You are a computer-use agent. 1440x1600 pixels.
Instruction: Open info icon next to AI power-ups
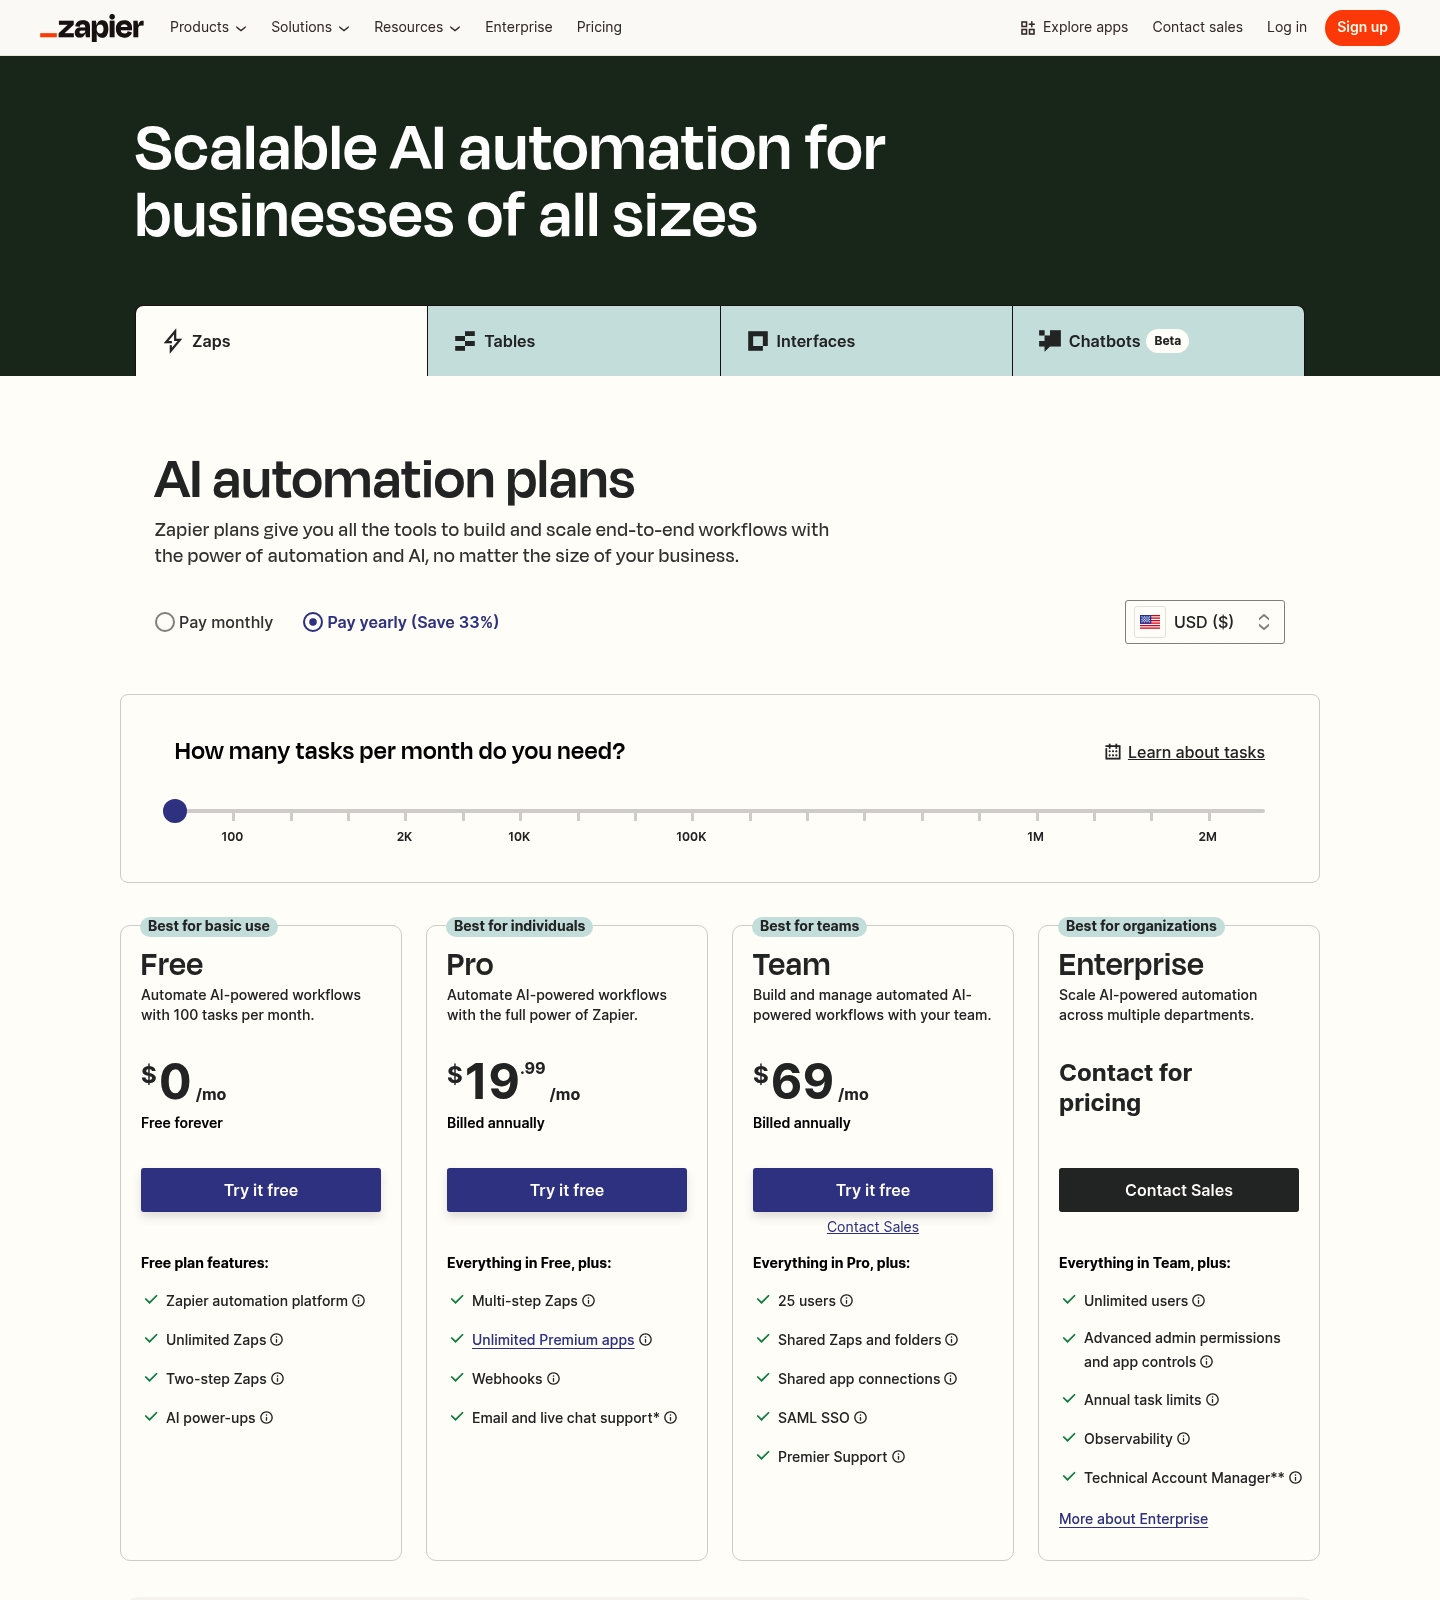point(267,1418)
